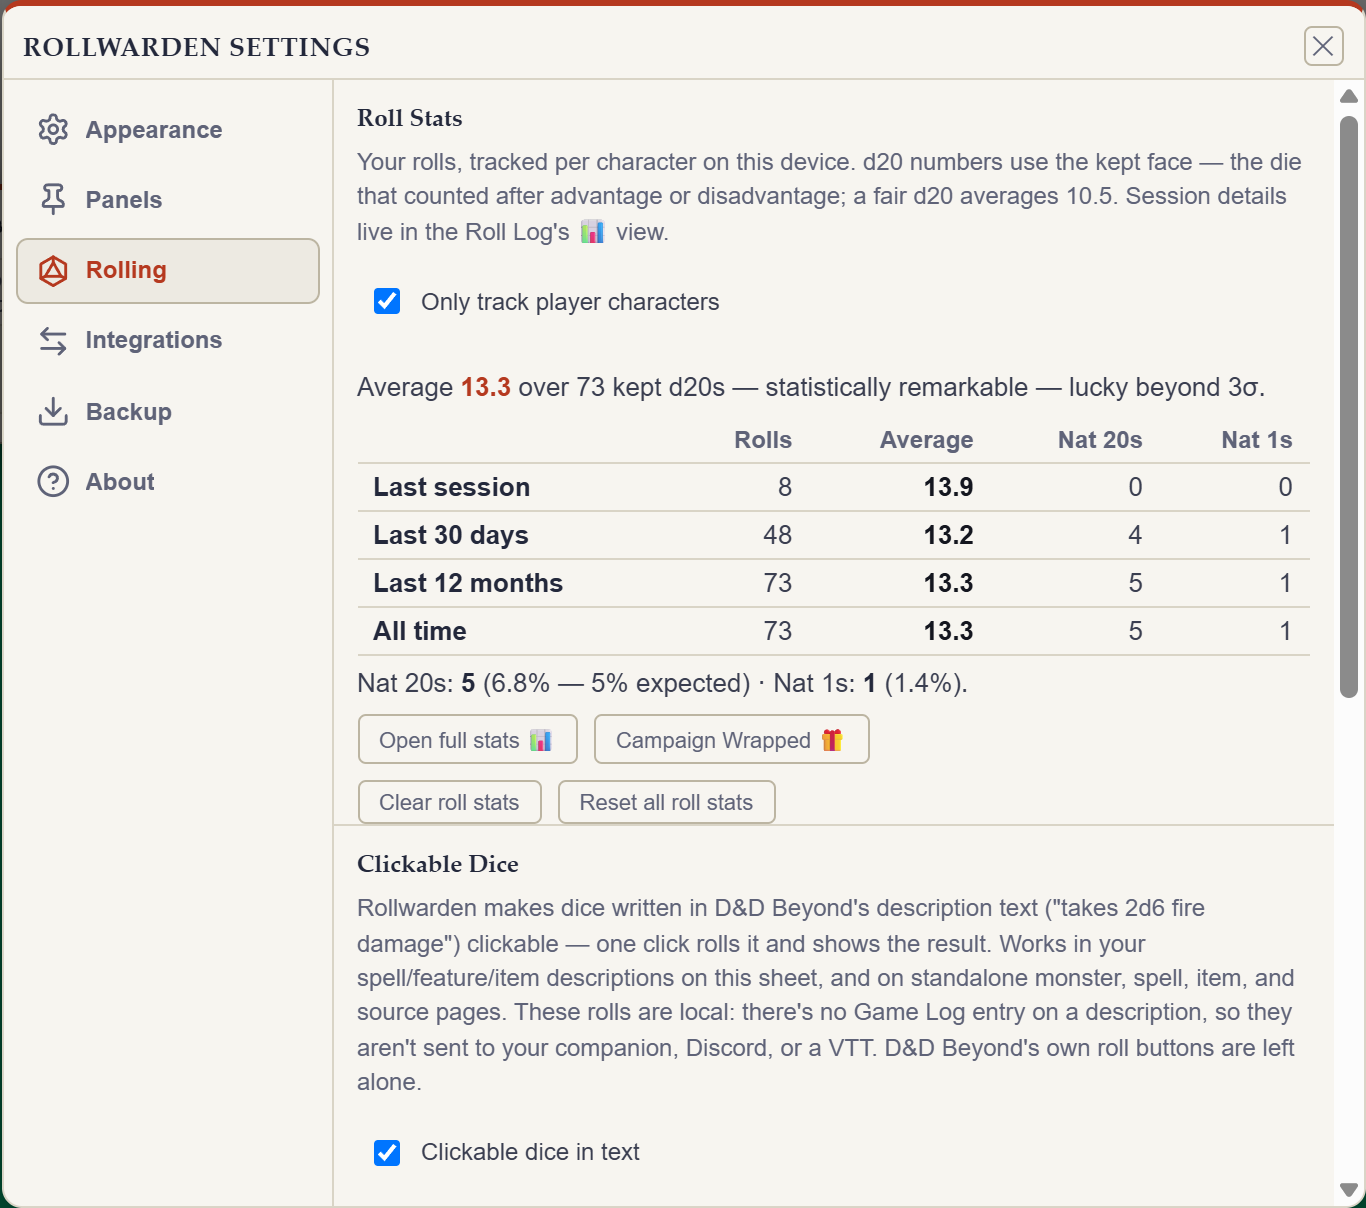Click the About question mark icon
The image size is (1366, 1208).
(x=53, y=482)
